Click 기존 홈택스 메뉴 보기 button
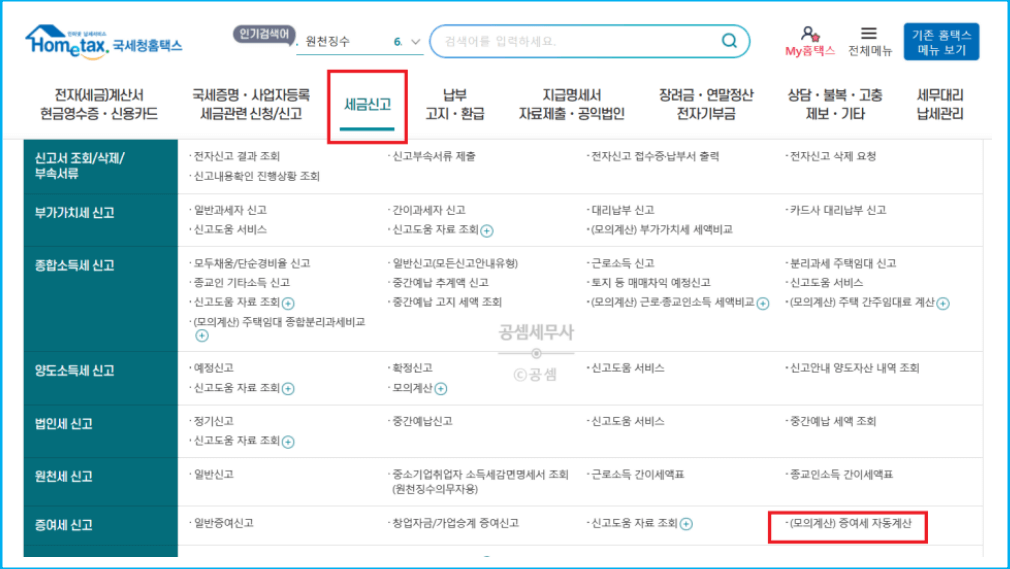The width and height of the screenshot is (1010, 569). 941,42
